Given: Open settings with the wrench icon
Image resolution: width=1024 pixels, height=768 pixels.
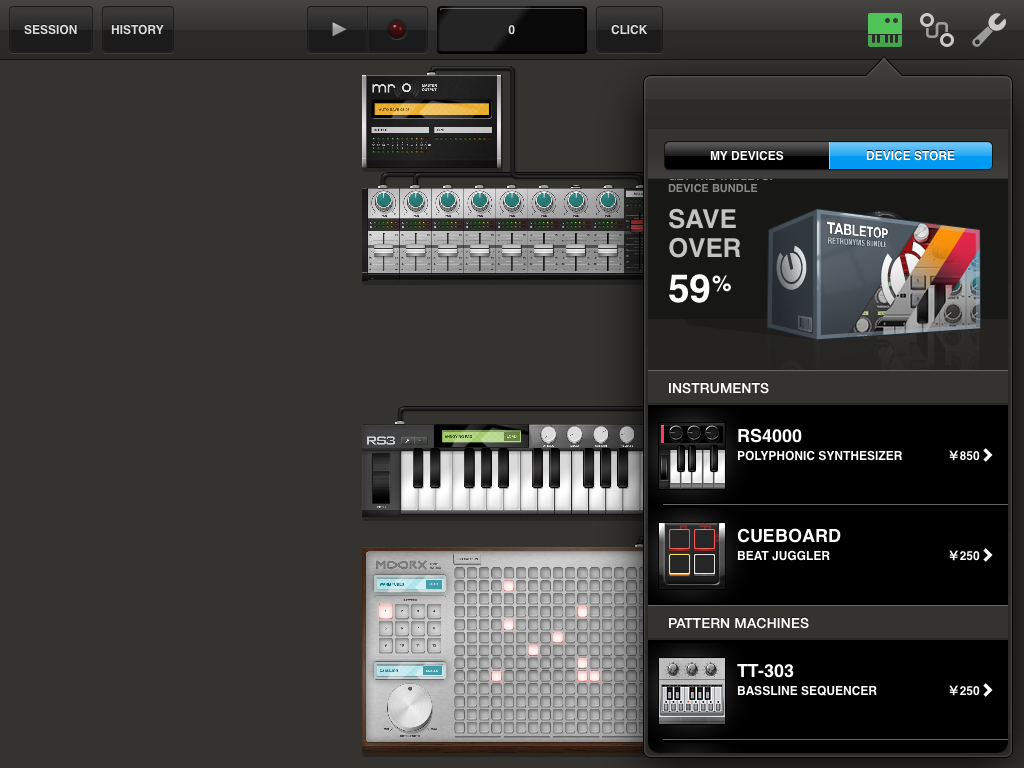Looking at the screenshot, I should click(989, 30).
